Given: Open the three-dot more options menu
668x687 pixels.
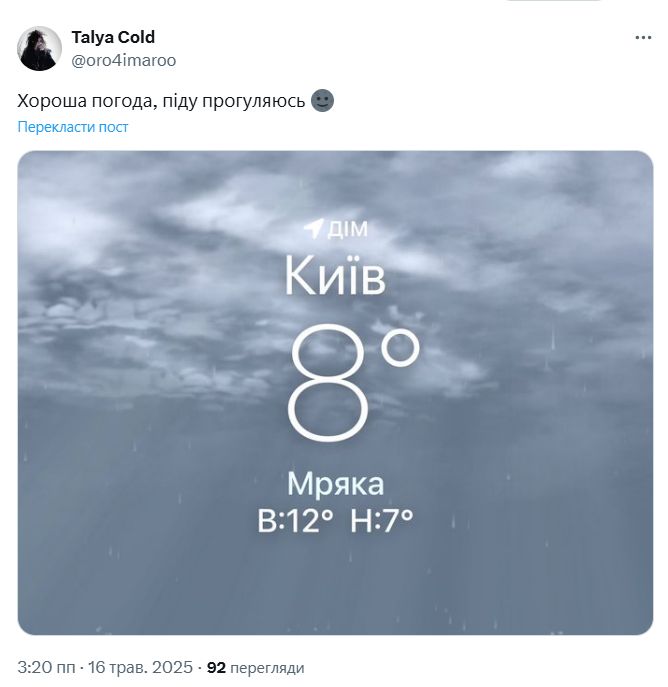Looking at the screenshot, I should tap(643, 38).
